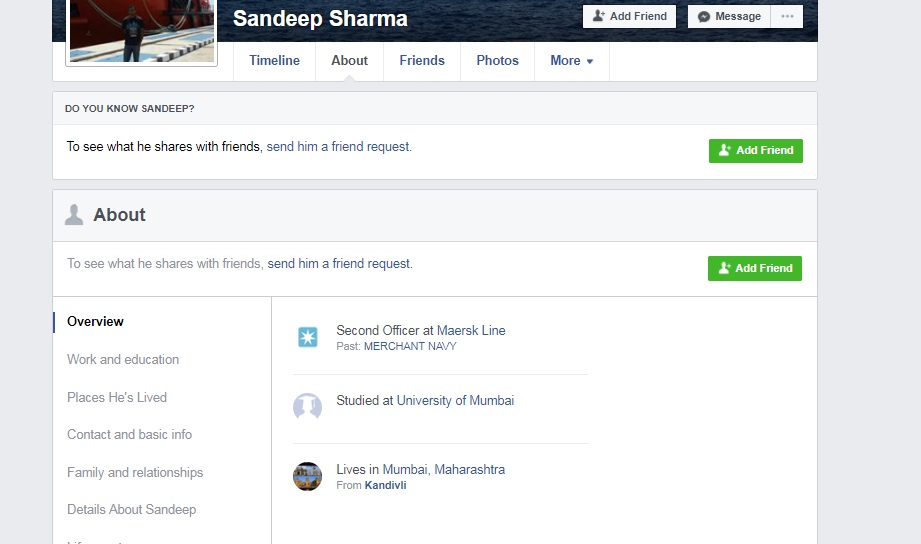Click the Mumbai city thumbnail icon
The height and width of the screenshot is (544, 921).
point(307,476)
